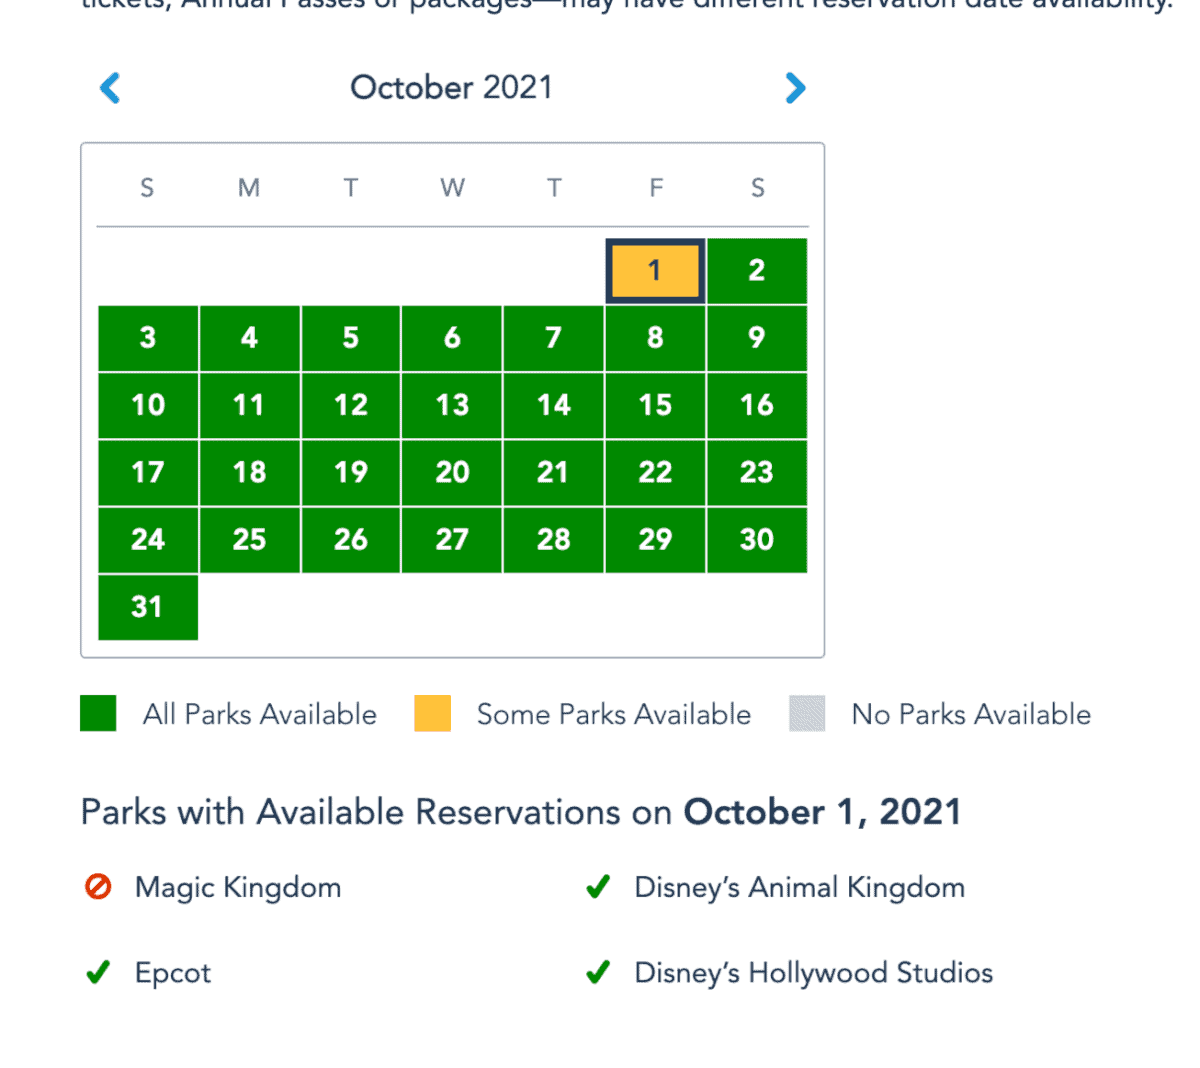Select October 20 on the calendar

(452, 472)
